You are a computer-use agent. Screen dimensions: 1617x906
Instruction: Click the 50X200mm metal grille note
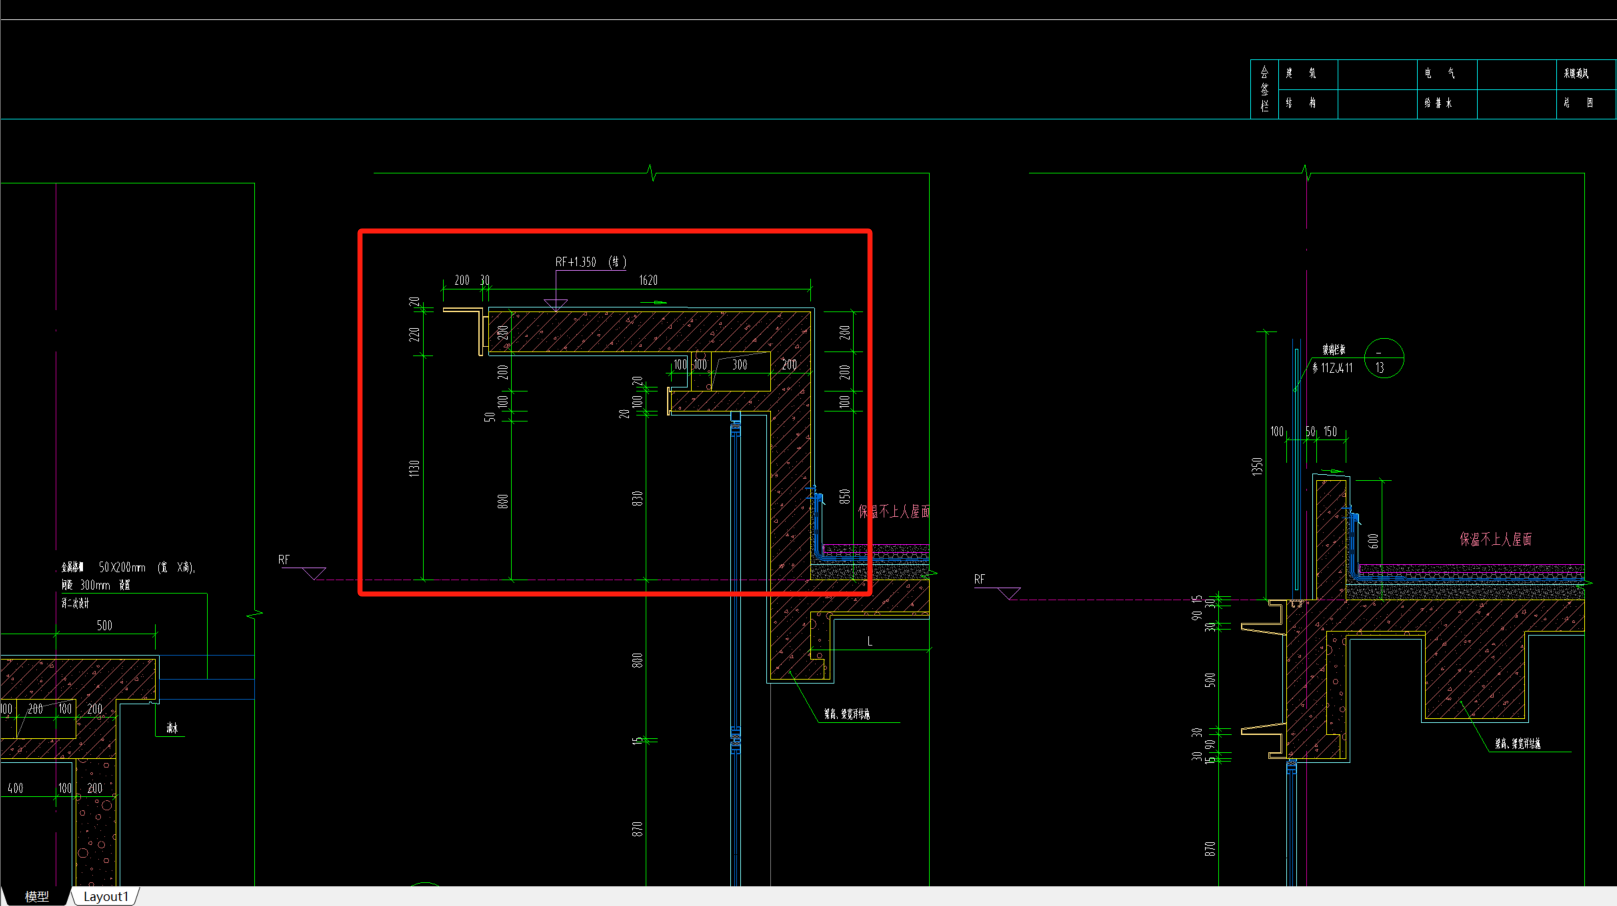point(128,567)
